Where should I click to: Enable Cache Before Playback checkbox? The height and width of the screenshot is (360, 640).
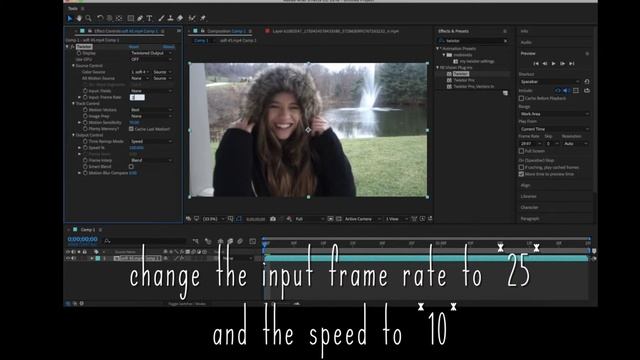pos(521,98)
